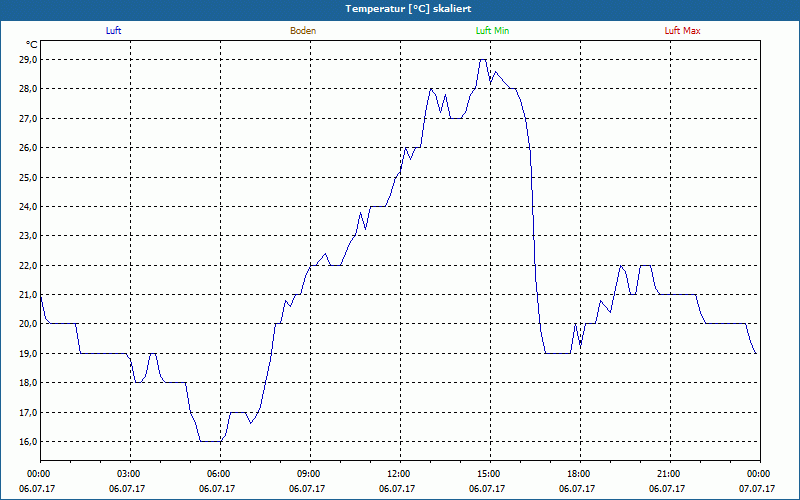Click the 15:00 time axis label
Image resolution: width=800 pixels, height=500 pixels.
490,474
